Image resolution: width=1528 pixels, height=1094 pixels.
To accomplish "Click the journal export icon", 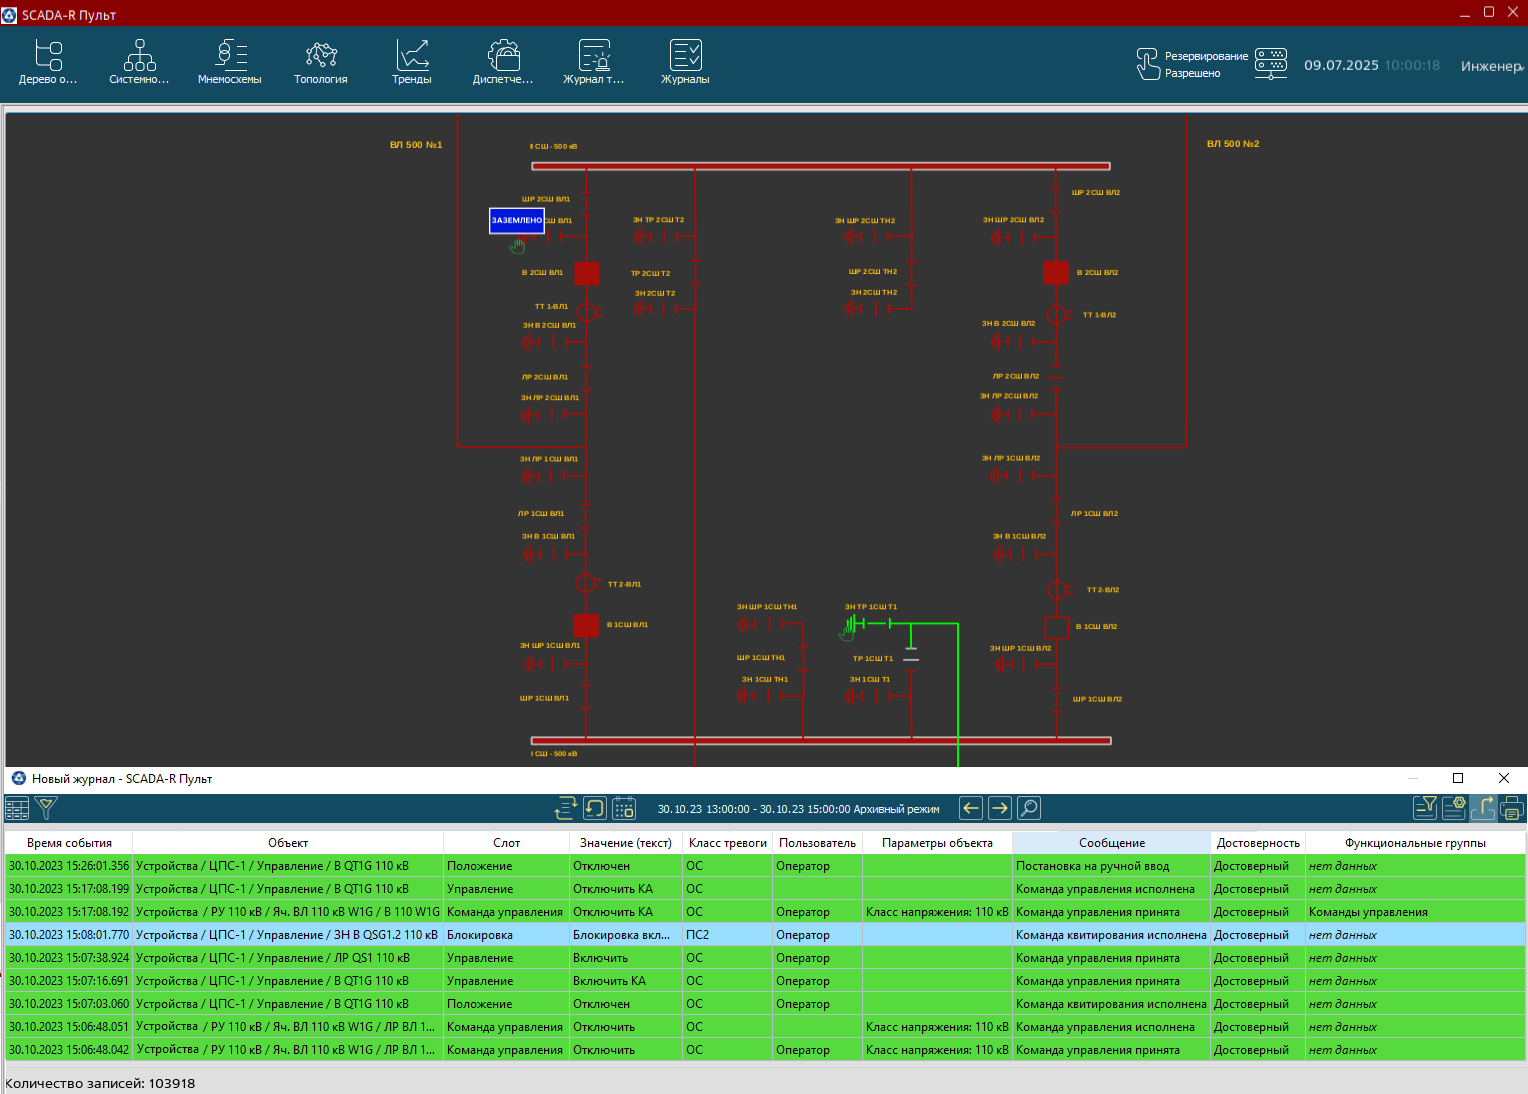I will point(1482,808).
